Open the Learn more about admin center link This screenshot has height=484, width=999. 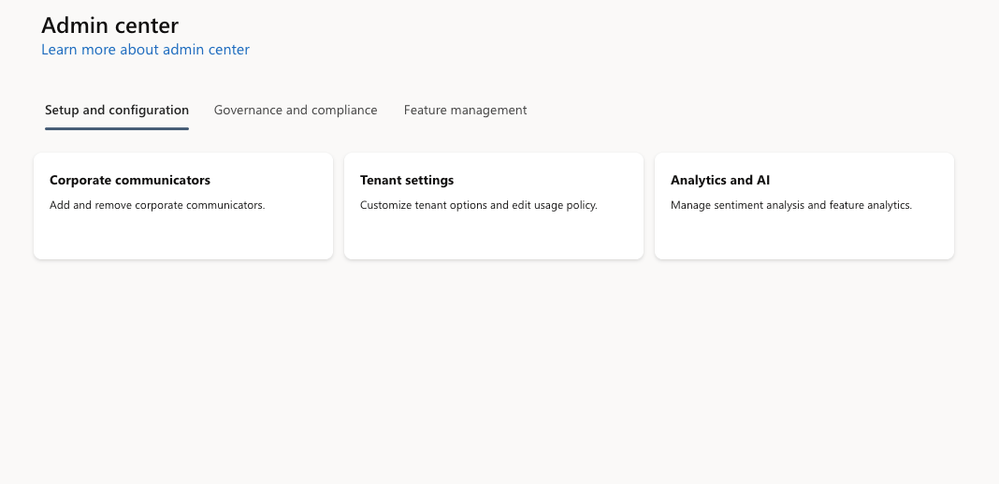[x=145, y=50]
